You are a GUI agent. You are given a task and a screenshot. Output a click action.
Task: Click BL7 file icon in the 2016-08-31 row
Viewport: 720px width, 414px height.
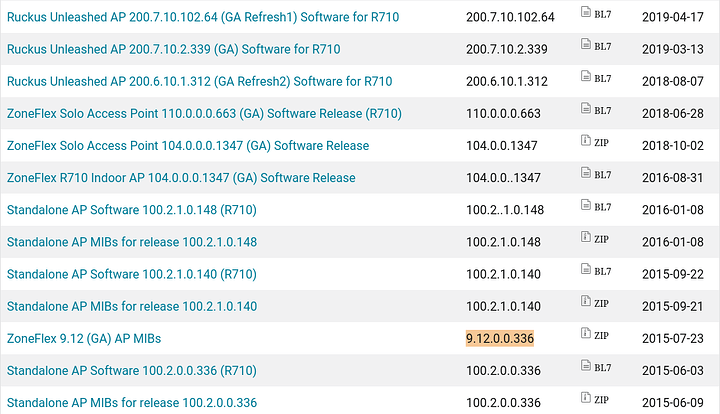585,173
